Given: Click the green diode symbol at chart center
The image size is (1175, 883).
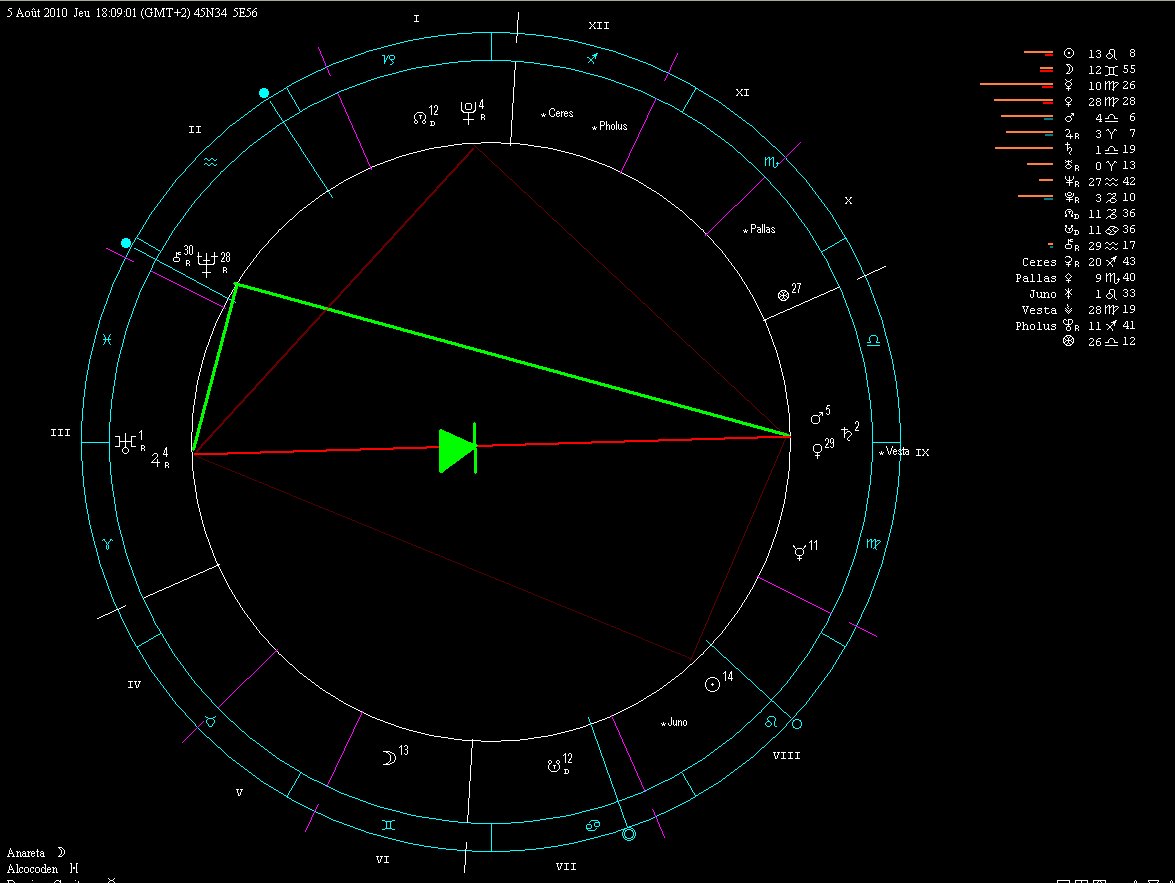Looking at the screenshot, I should [x=458, y=450].
